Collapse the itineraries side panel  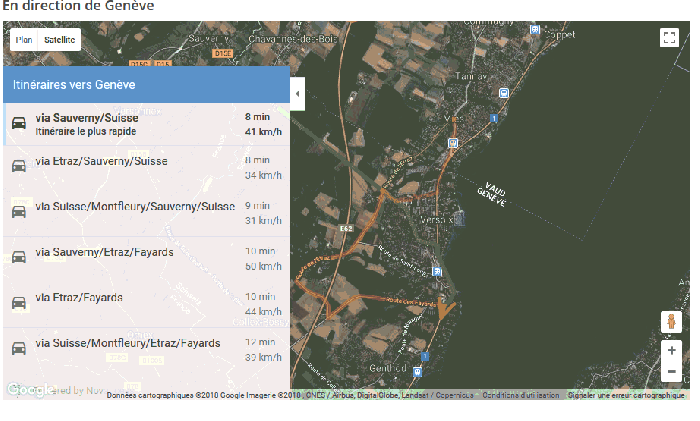pos(297,94)
